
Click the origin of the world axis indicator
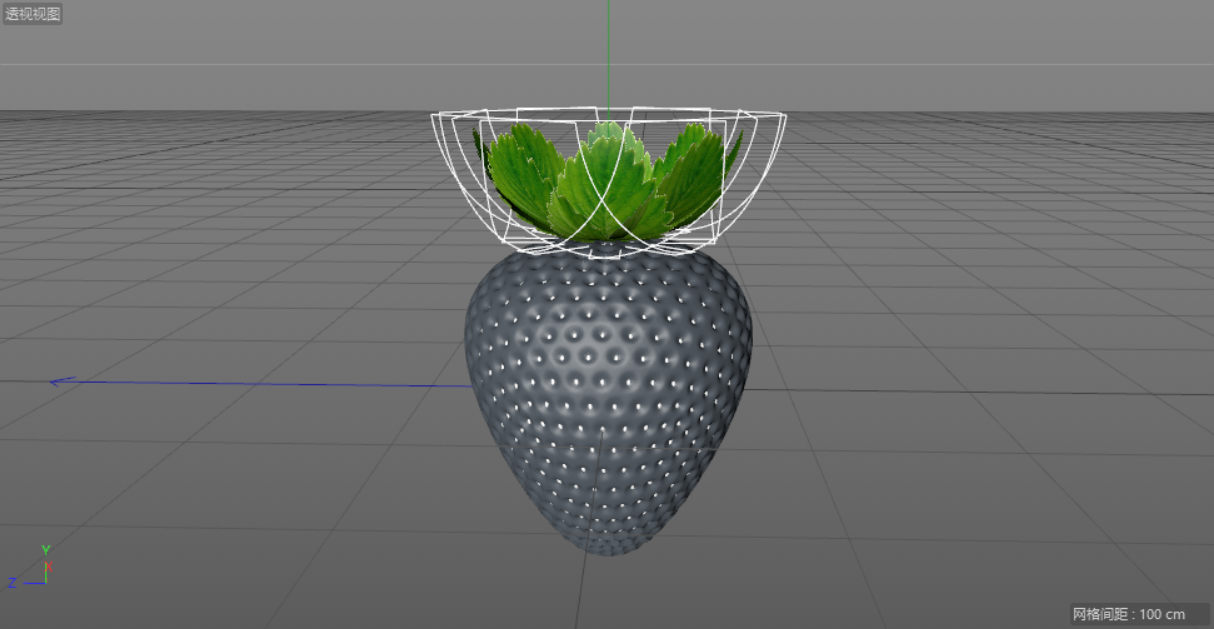[45, 583]
